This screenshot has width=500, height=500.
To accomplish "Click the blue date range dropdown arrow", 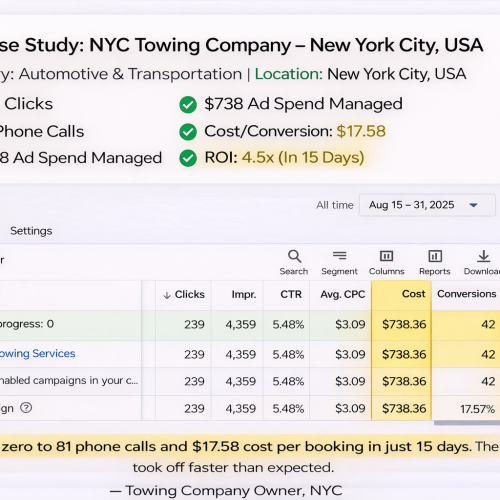I will tap(473, 205).
